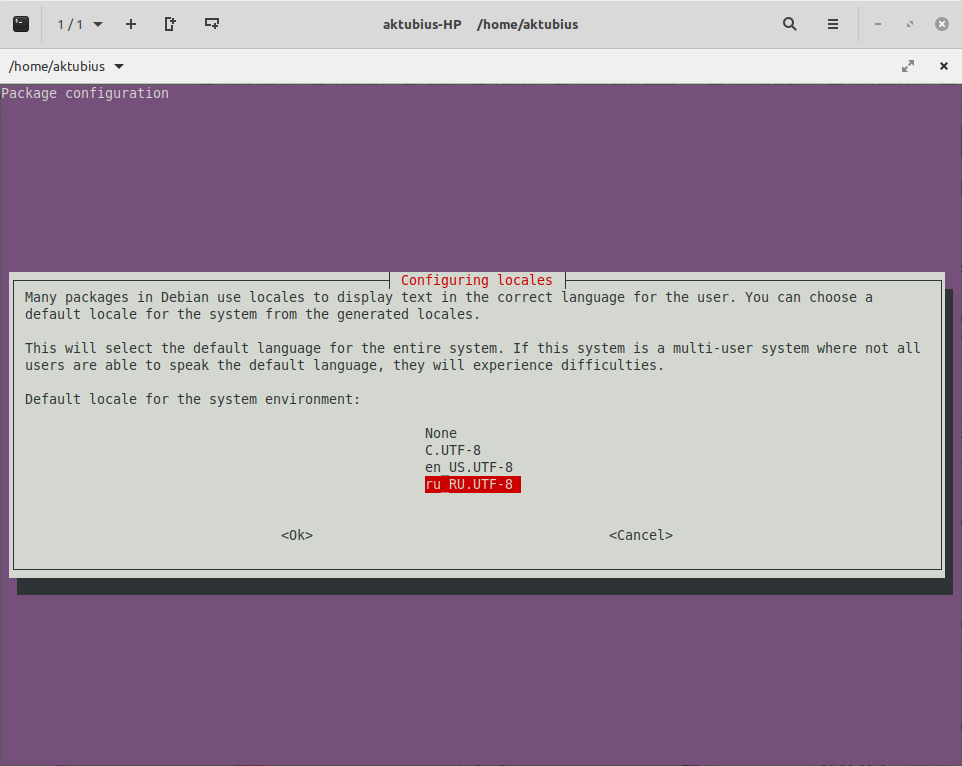The image size is (962, 766).
Task: Click the detach tab document icon
Action: [x=170, y=24]
